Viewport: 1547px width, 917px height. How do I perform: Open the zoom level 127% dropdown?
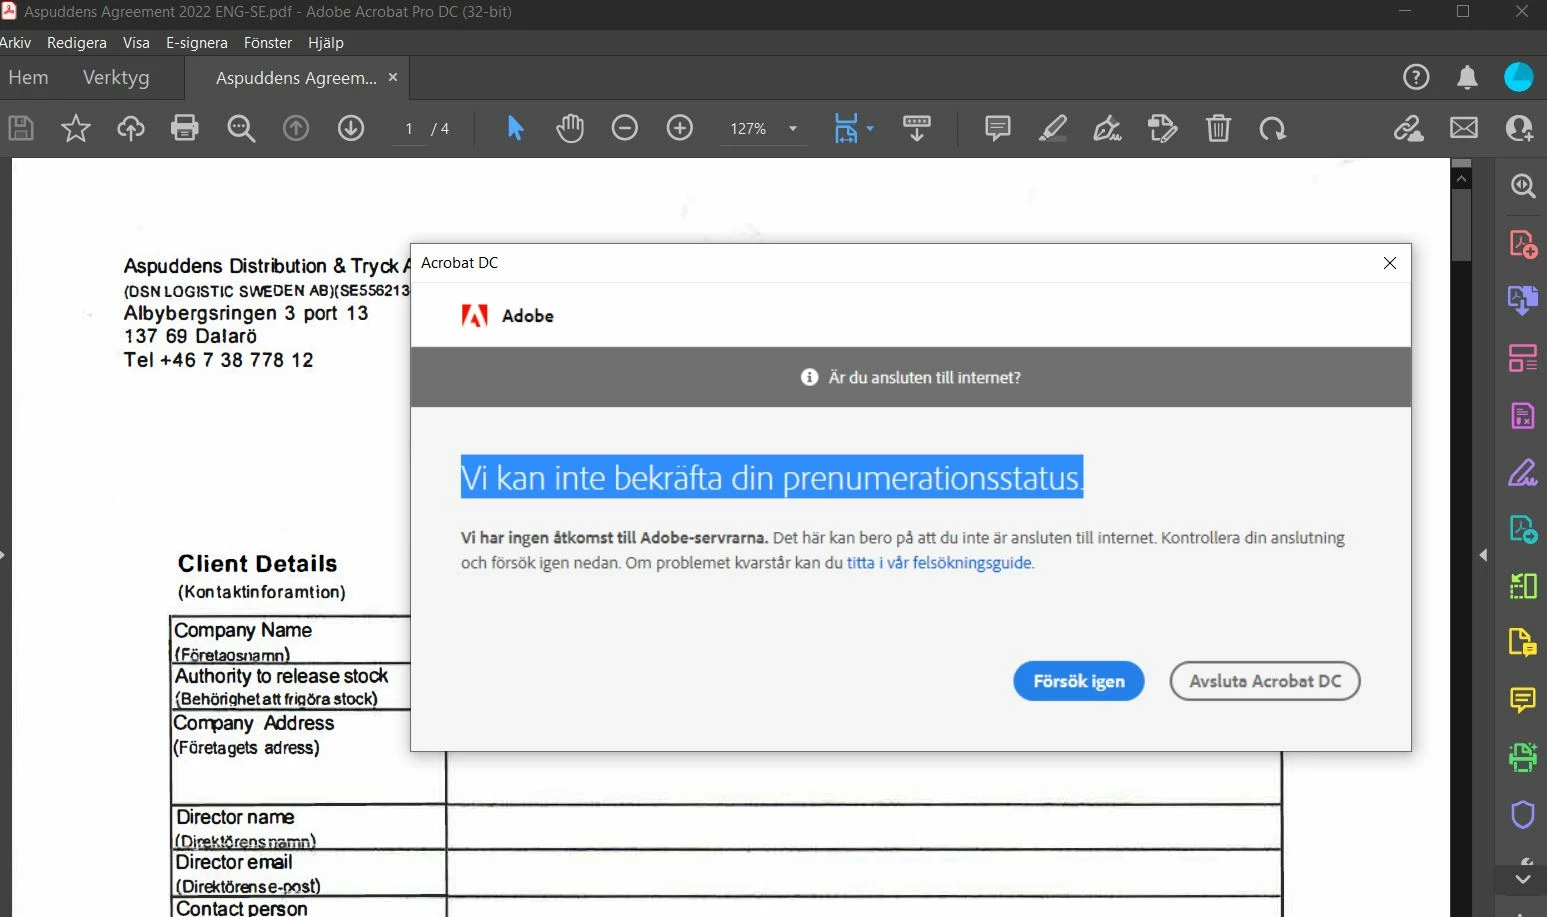click(765, 128)
